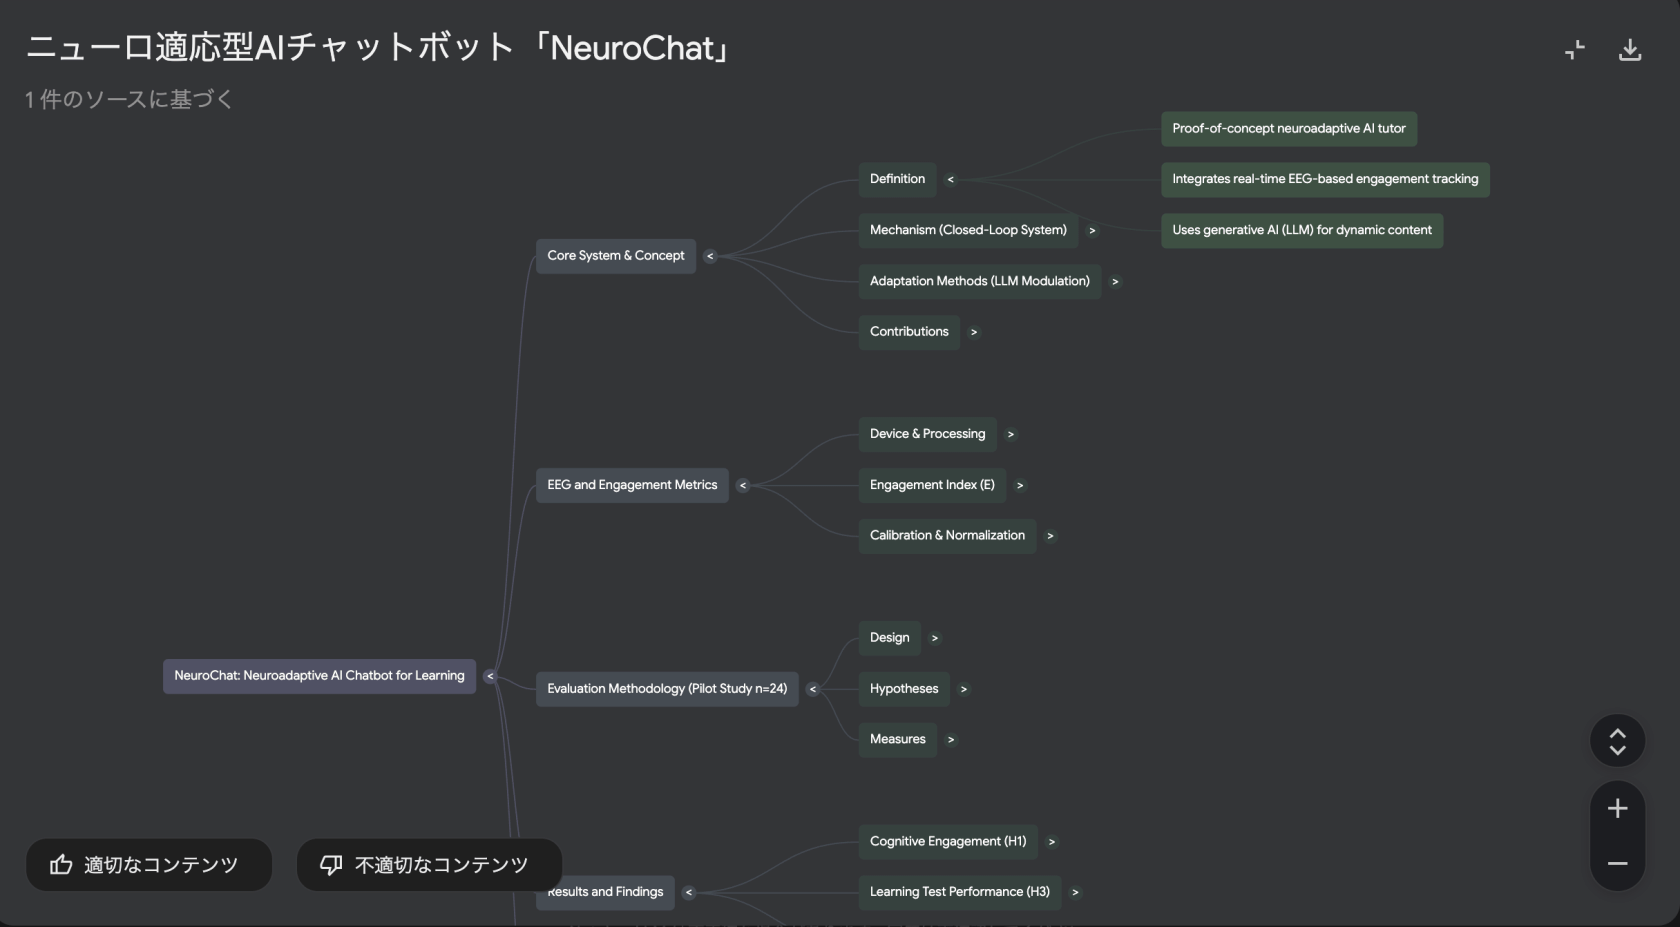Collapse the root NeuroChat node arrow
This screenshot has width=1680, height=927.
[x=490, y=676]
